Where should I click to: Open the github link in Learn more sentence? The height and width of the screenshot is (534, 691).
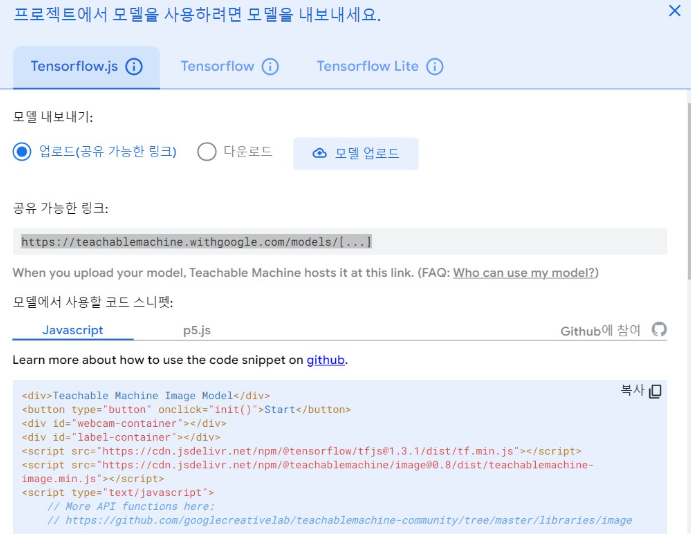coord(326,360)
